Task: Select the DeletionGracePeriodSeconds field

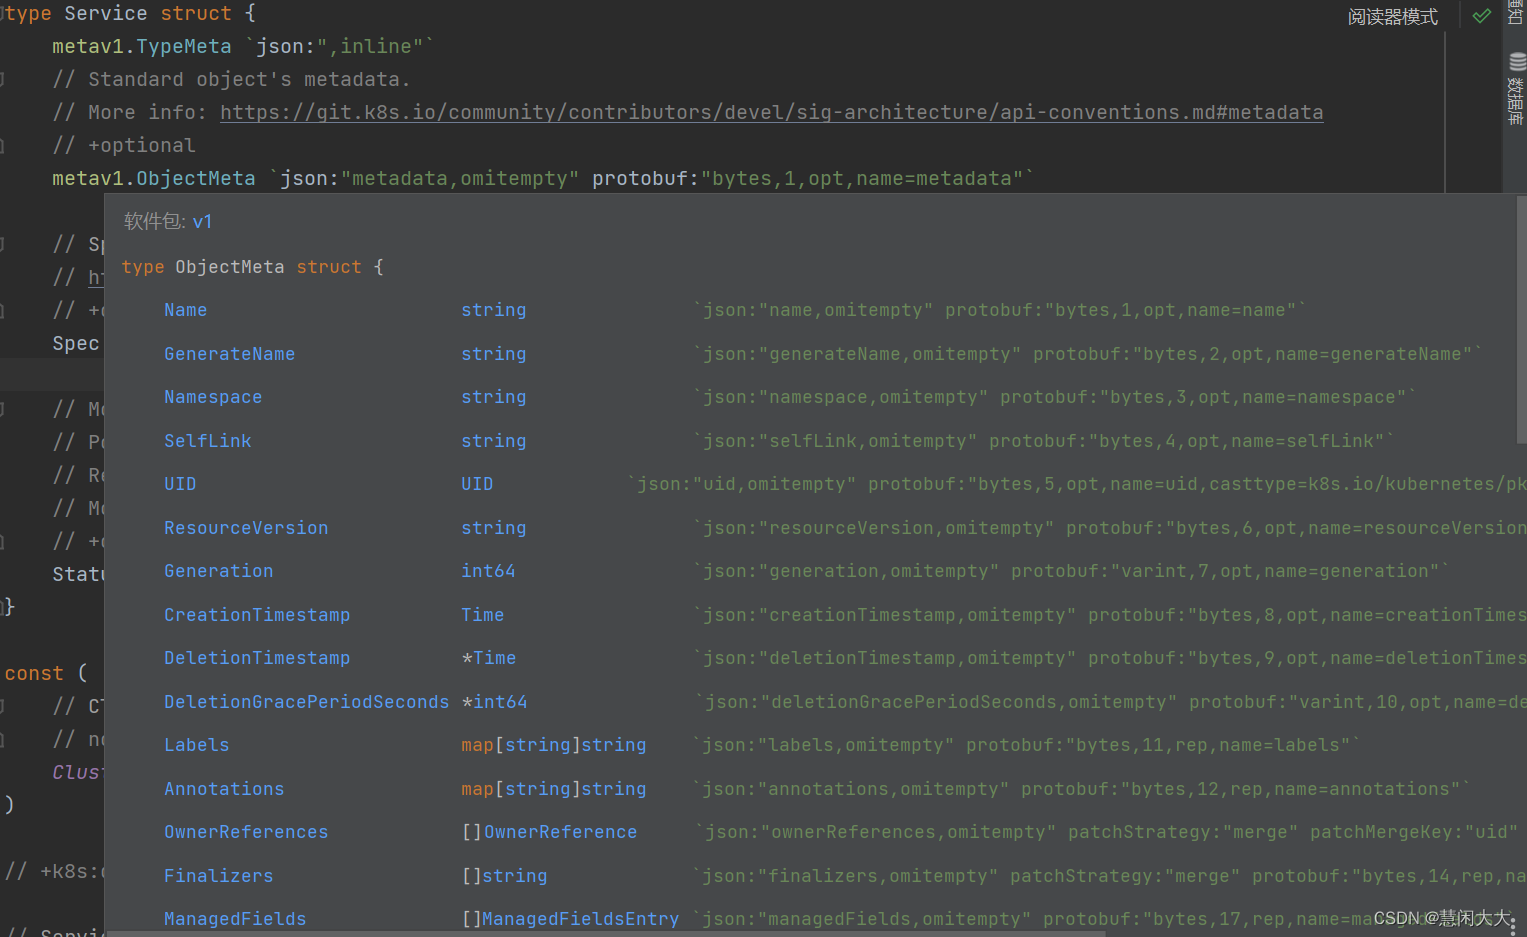Action: tap(306, 702)
